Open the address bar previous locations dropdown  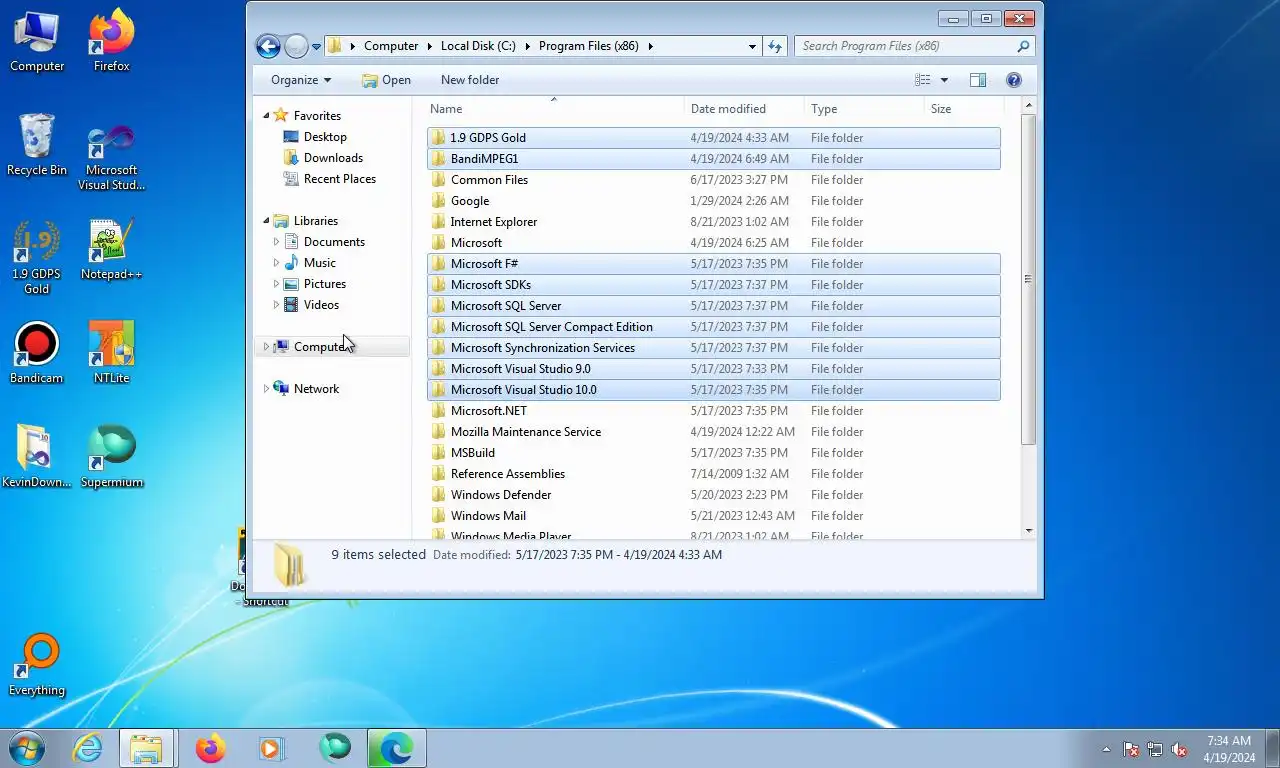tap(752, 46)
